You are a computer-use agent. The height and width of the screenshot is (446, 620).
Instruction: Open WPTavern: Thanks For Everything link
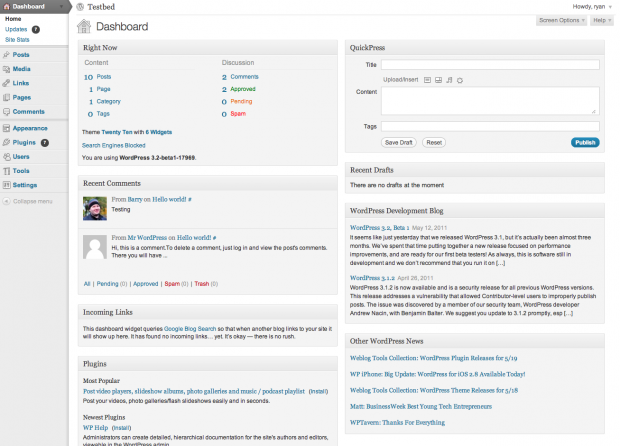397,423
